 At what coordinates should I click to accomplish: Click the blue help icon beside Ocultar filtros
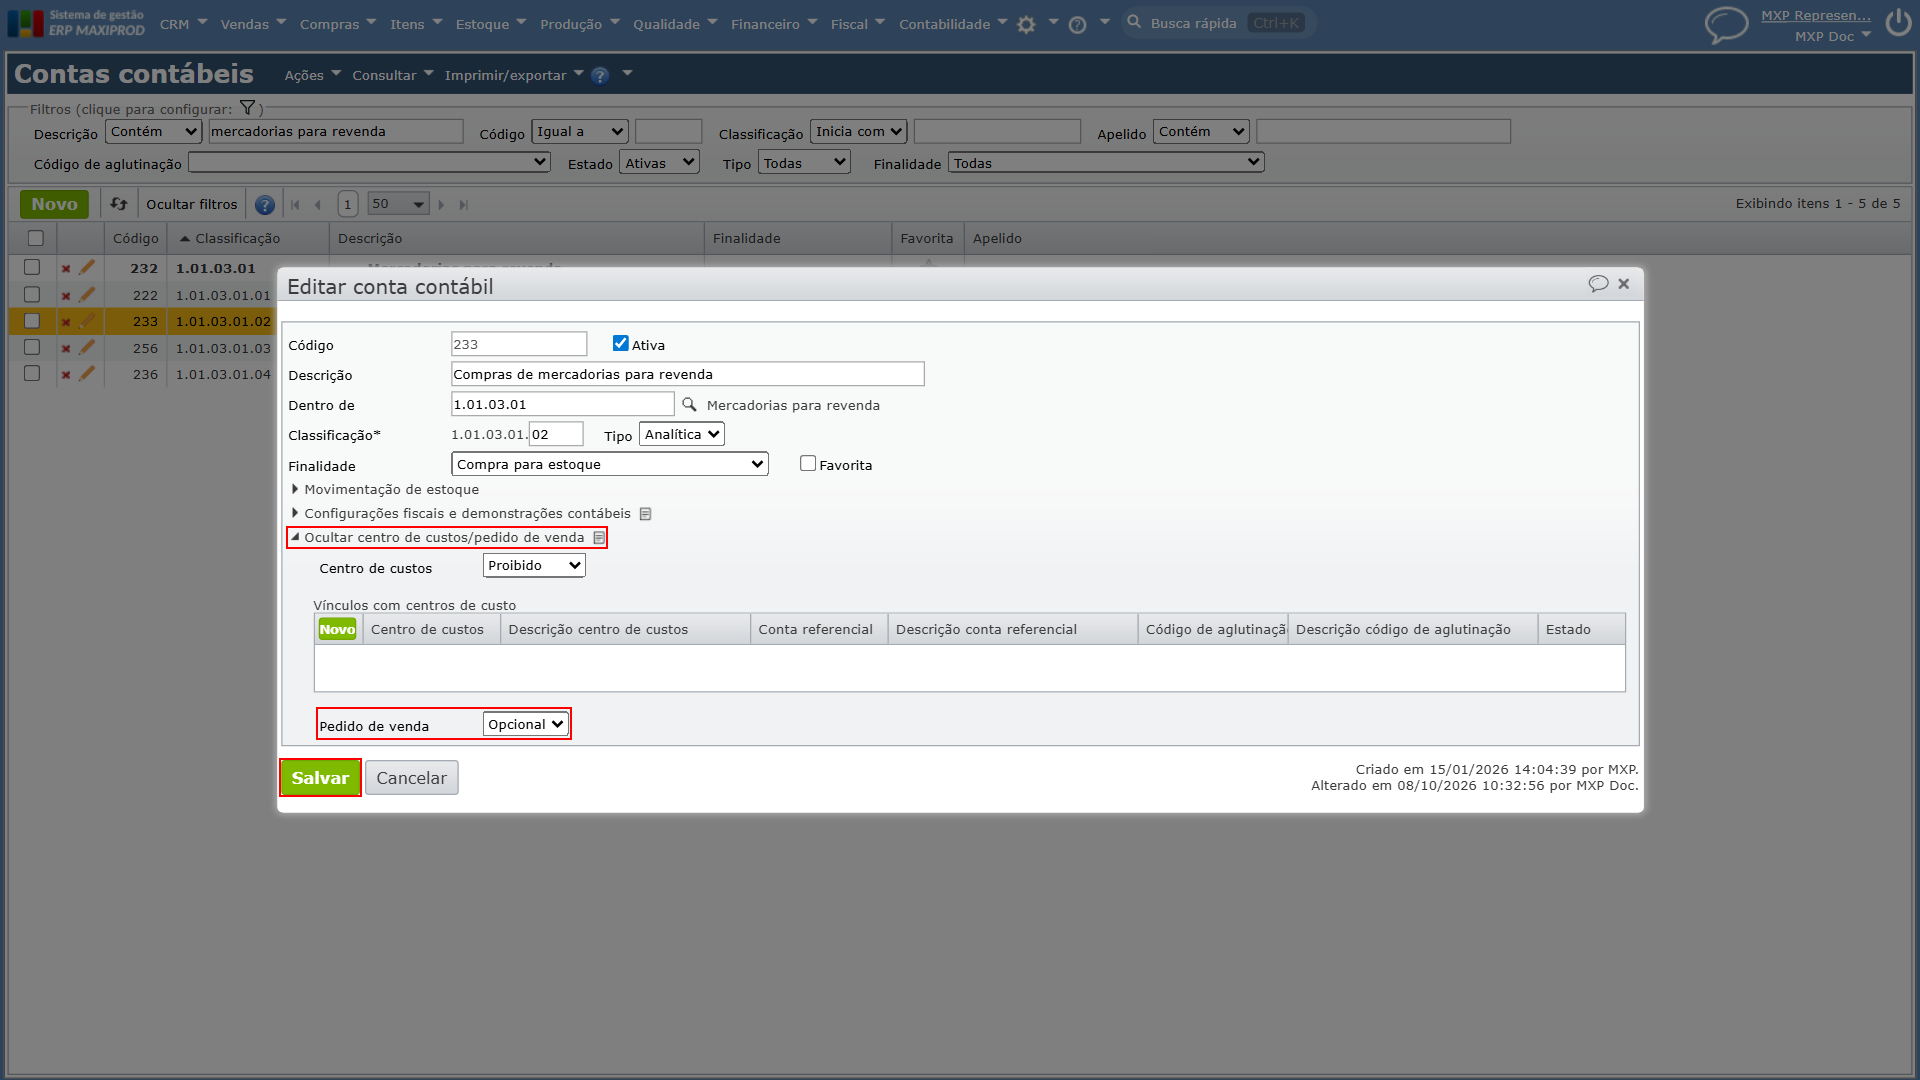265,205
